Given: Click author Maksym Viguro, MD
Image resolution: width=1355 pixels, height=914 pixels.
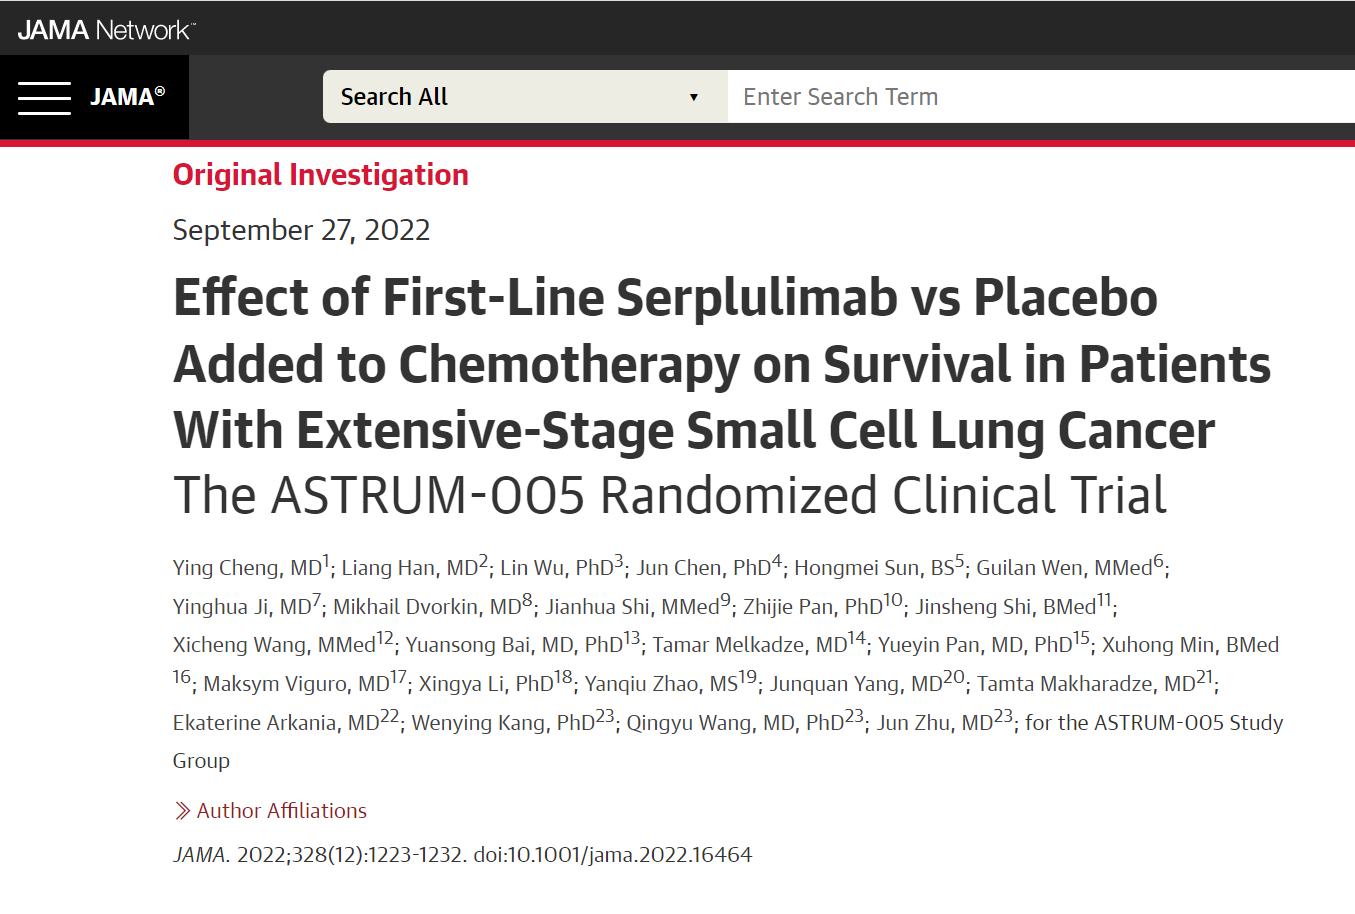Looking at the screenshot, I should pyautogui.click(x=296, y=684).
